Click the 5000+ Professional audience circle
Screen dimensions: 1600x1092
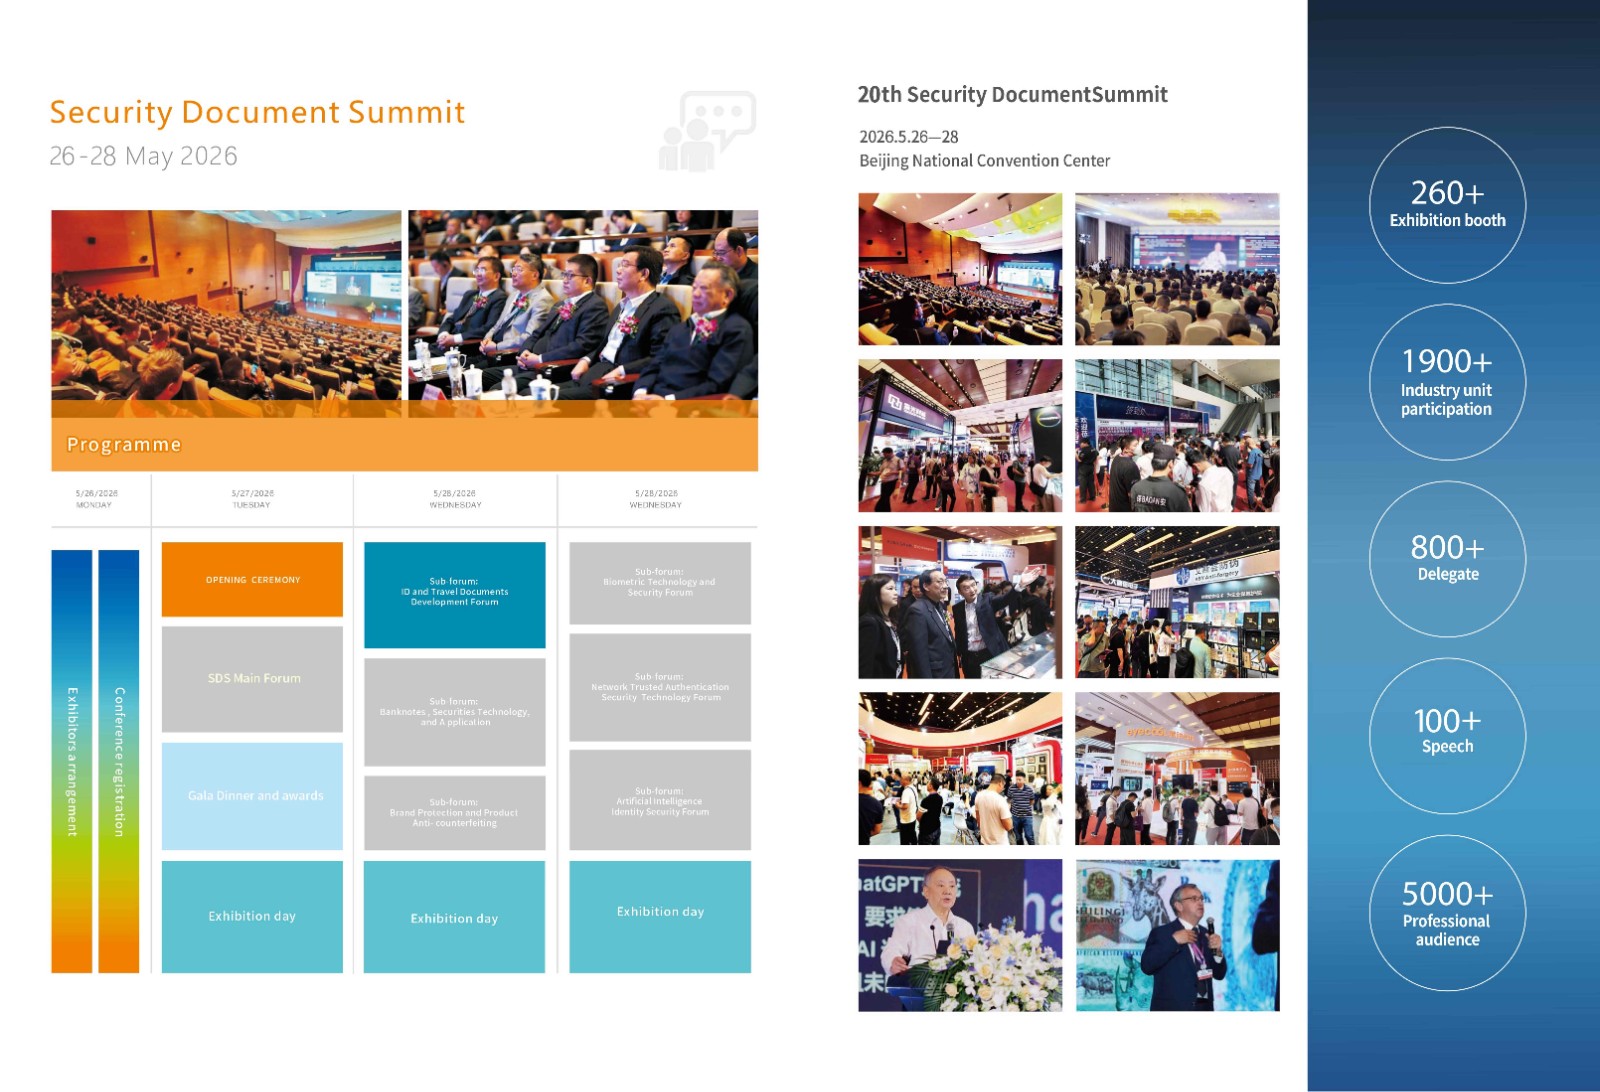[1447, 913]
